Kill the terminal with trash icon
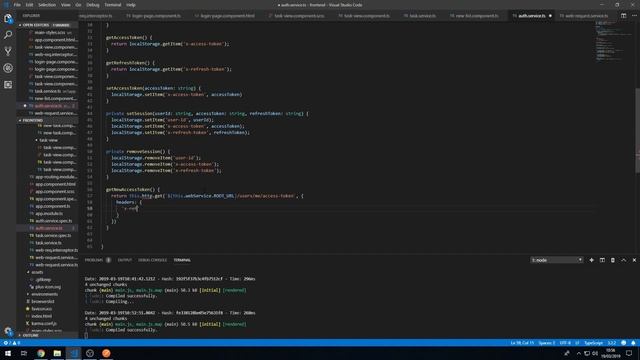 pyautogui.click(x=613, y=260)
